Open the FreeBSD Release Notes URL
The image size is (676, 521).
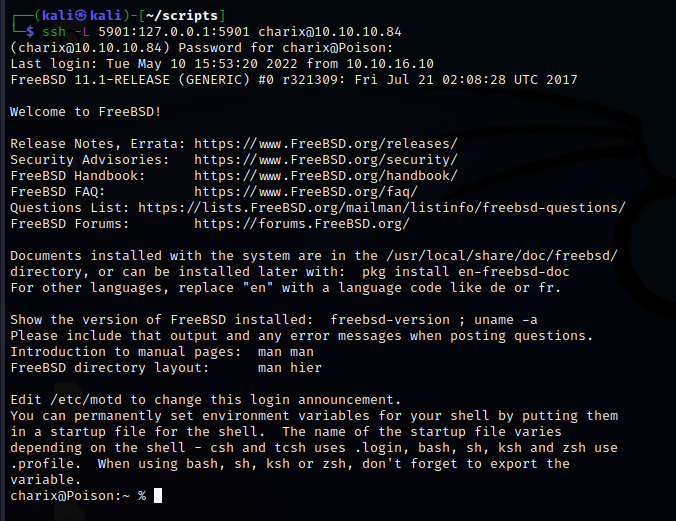325,143
